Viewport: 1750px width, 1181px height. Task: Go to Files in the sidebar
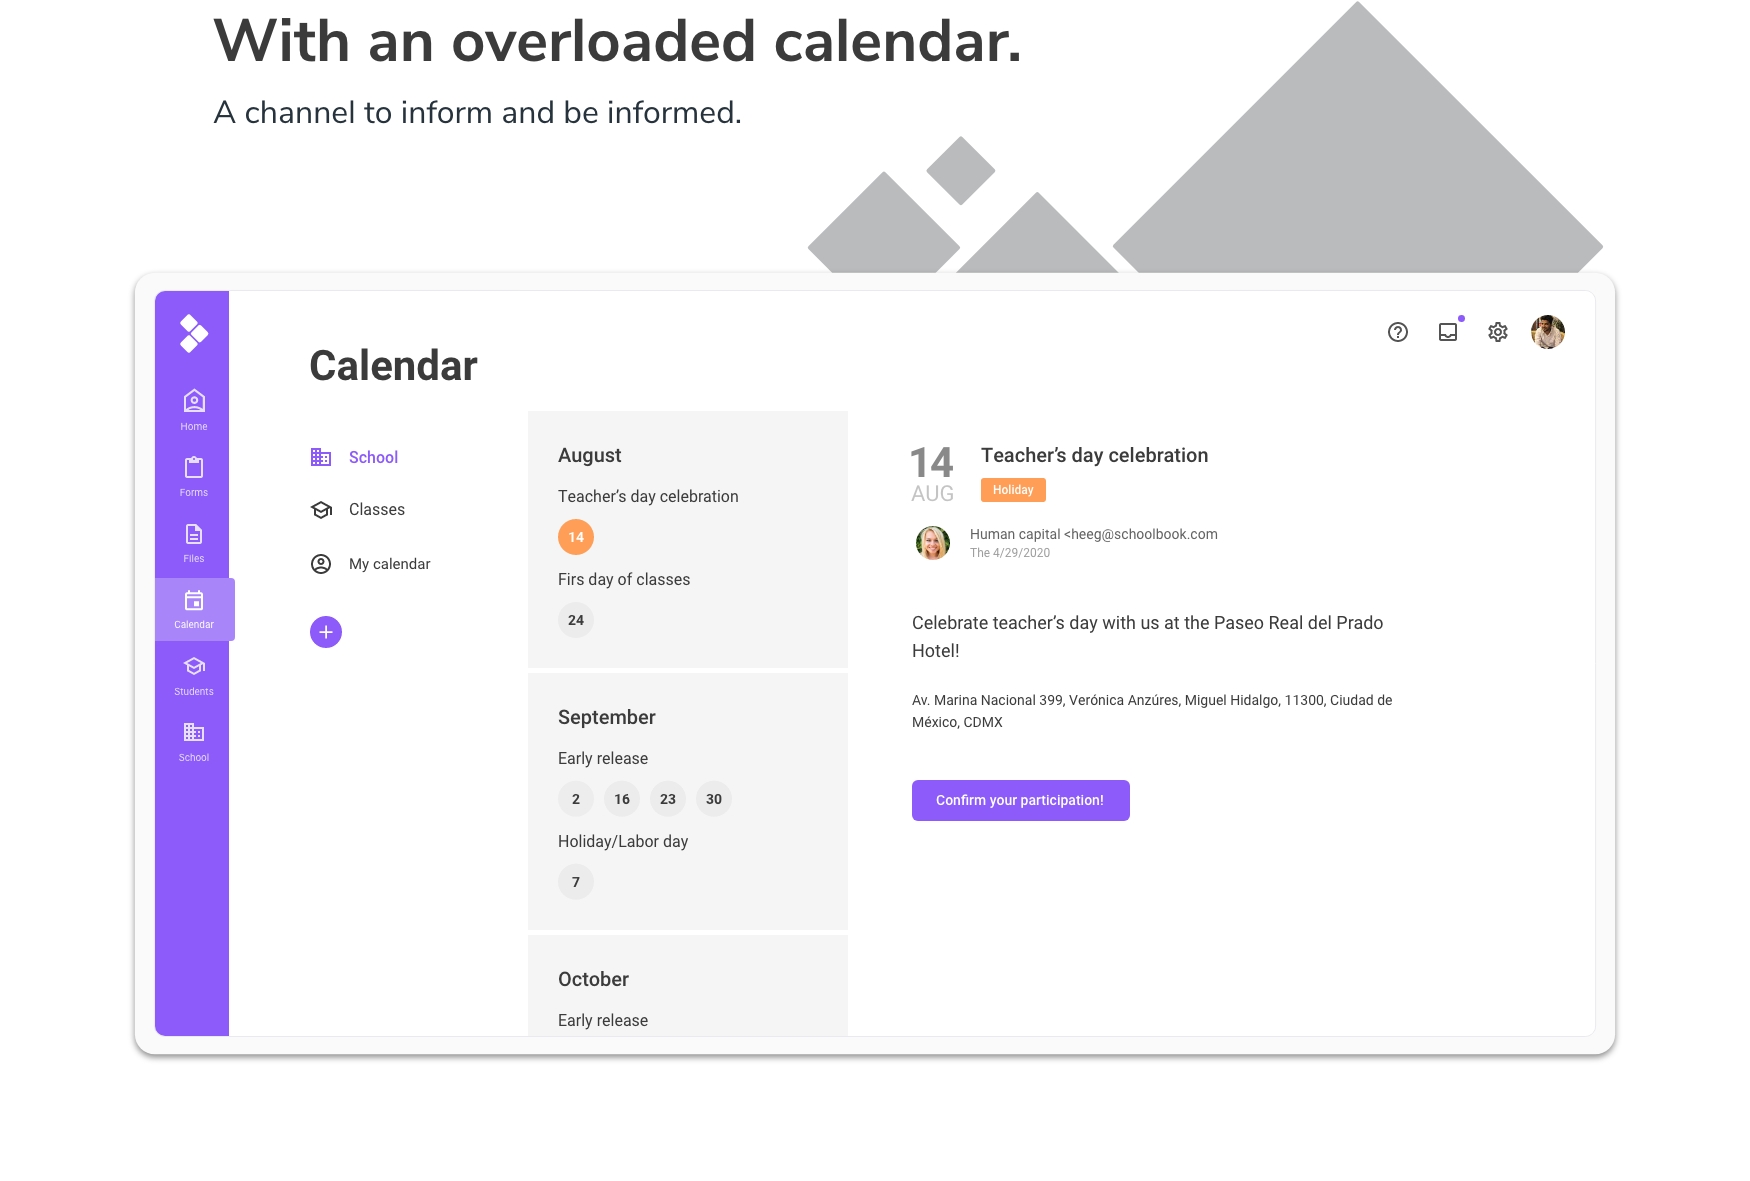(x=194, y=542)
